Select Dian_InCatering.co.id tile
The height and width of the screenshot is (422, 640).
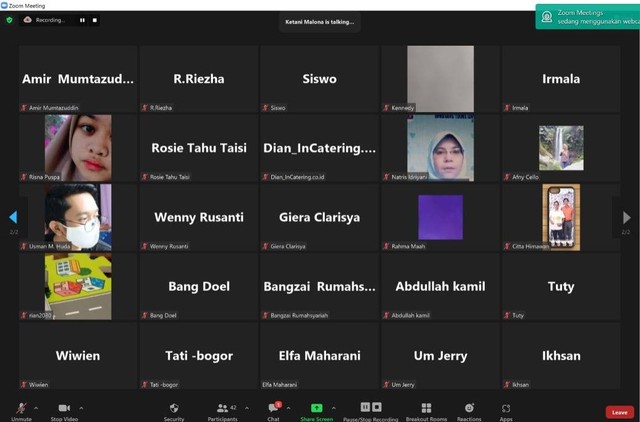(x=320, y=148)
